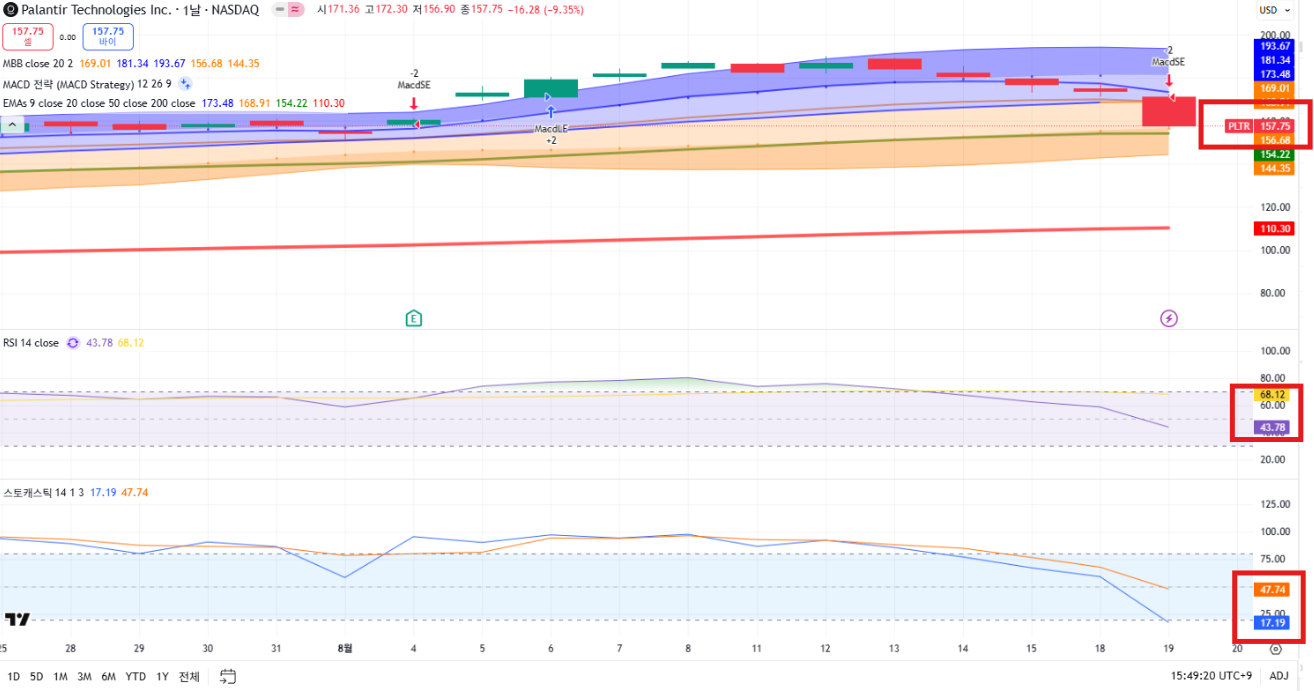Click the earnings E marker icon
The width and height of the screenshot is (1314, 691).
tap(413, 318)
